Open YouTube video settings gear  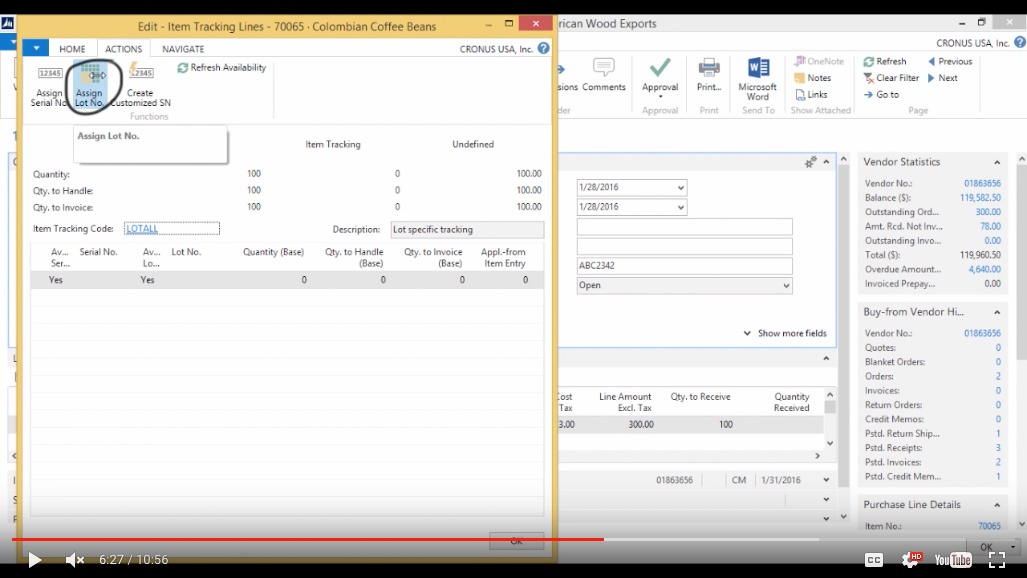910,559
